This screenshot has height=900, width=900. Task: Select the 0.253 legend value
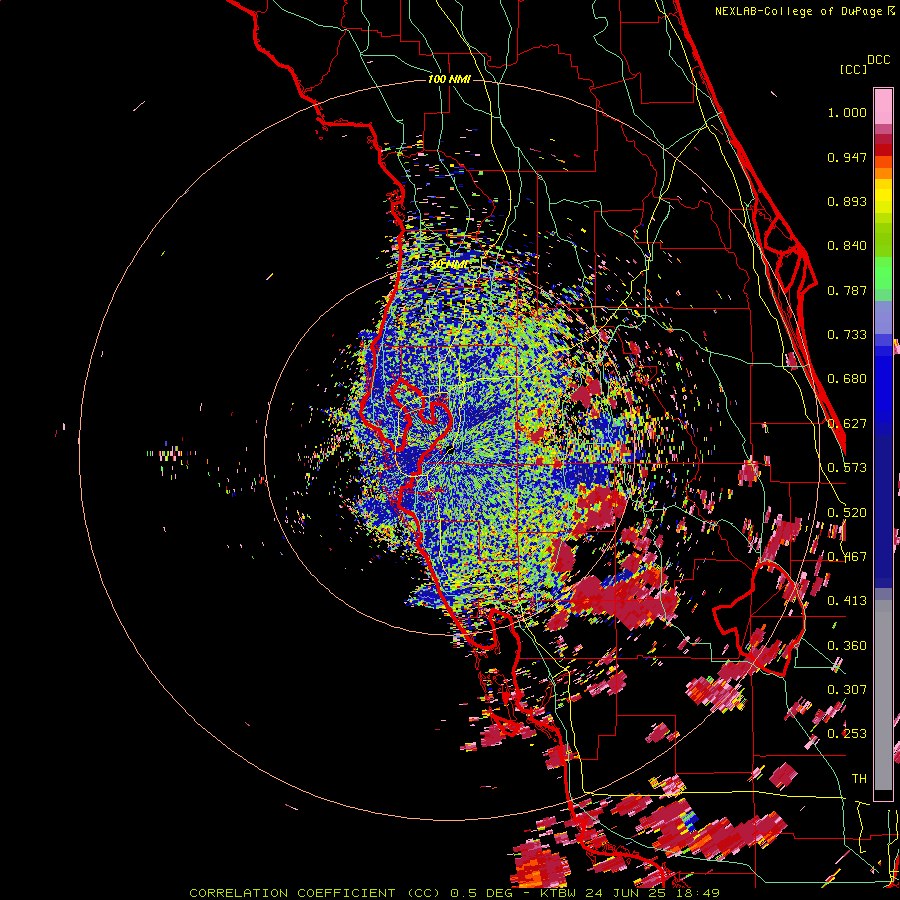(847, 734)
